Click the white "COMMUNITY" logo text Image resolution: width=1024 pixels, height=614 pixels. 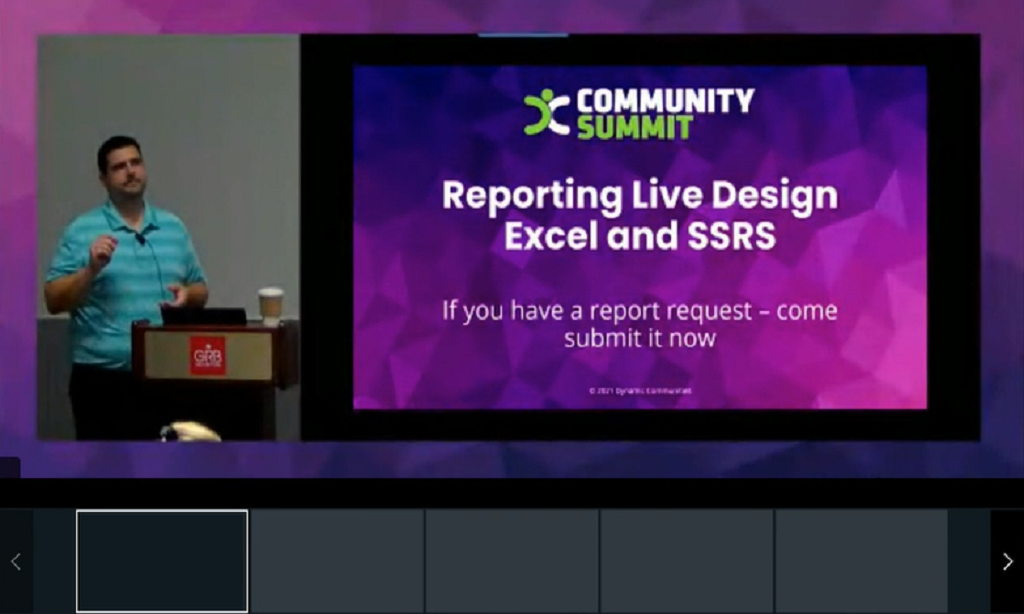pyautogui.click(x=665, y=101)
